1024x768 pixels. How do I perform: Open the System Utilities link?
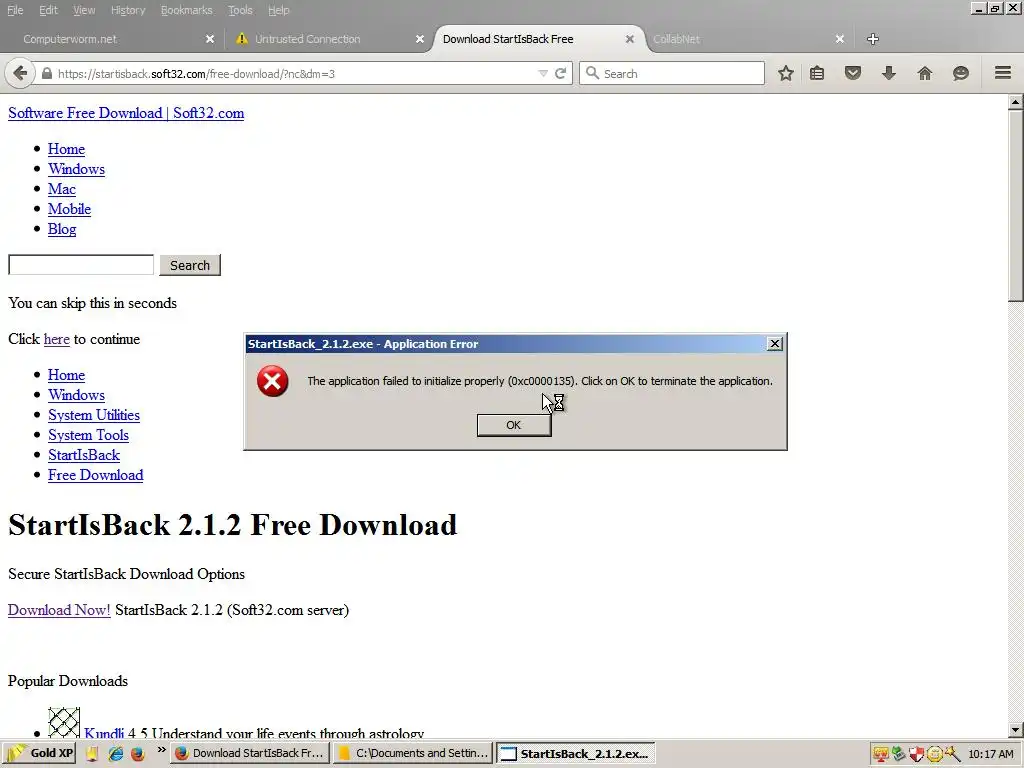(x=94, y=415)
